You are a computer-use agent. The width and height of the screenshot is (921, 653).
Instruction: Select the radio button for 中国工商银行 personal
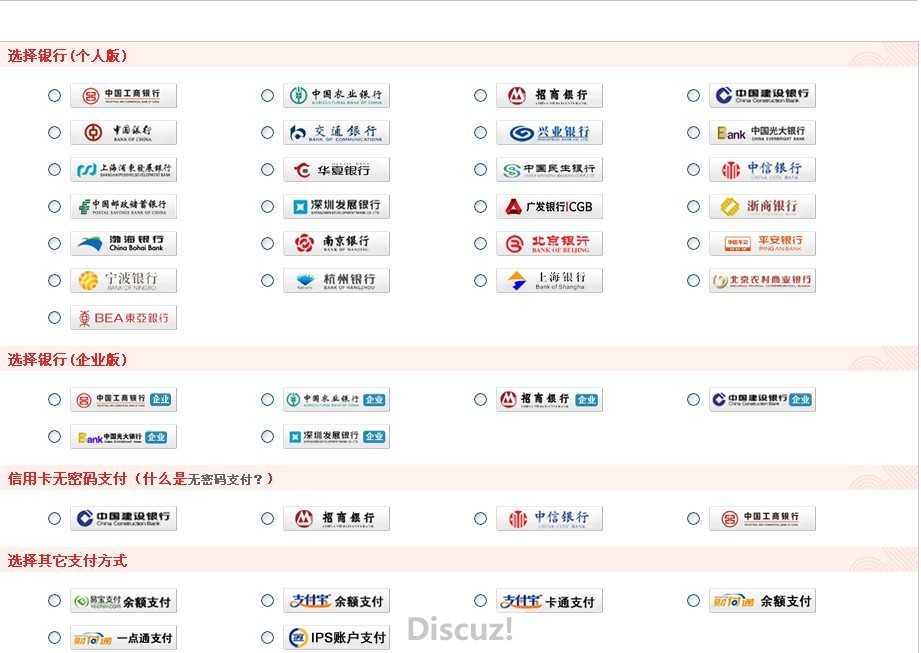pyautogui.click(x=54, y=95)
